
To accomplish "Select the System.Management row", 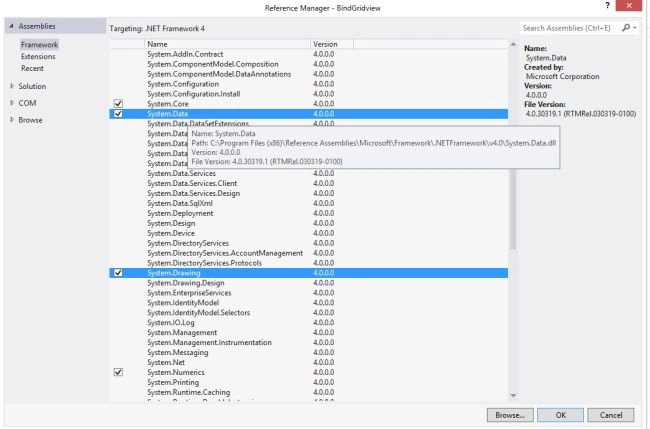I will tap(308, 332).
